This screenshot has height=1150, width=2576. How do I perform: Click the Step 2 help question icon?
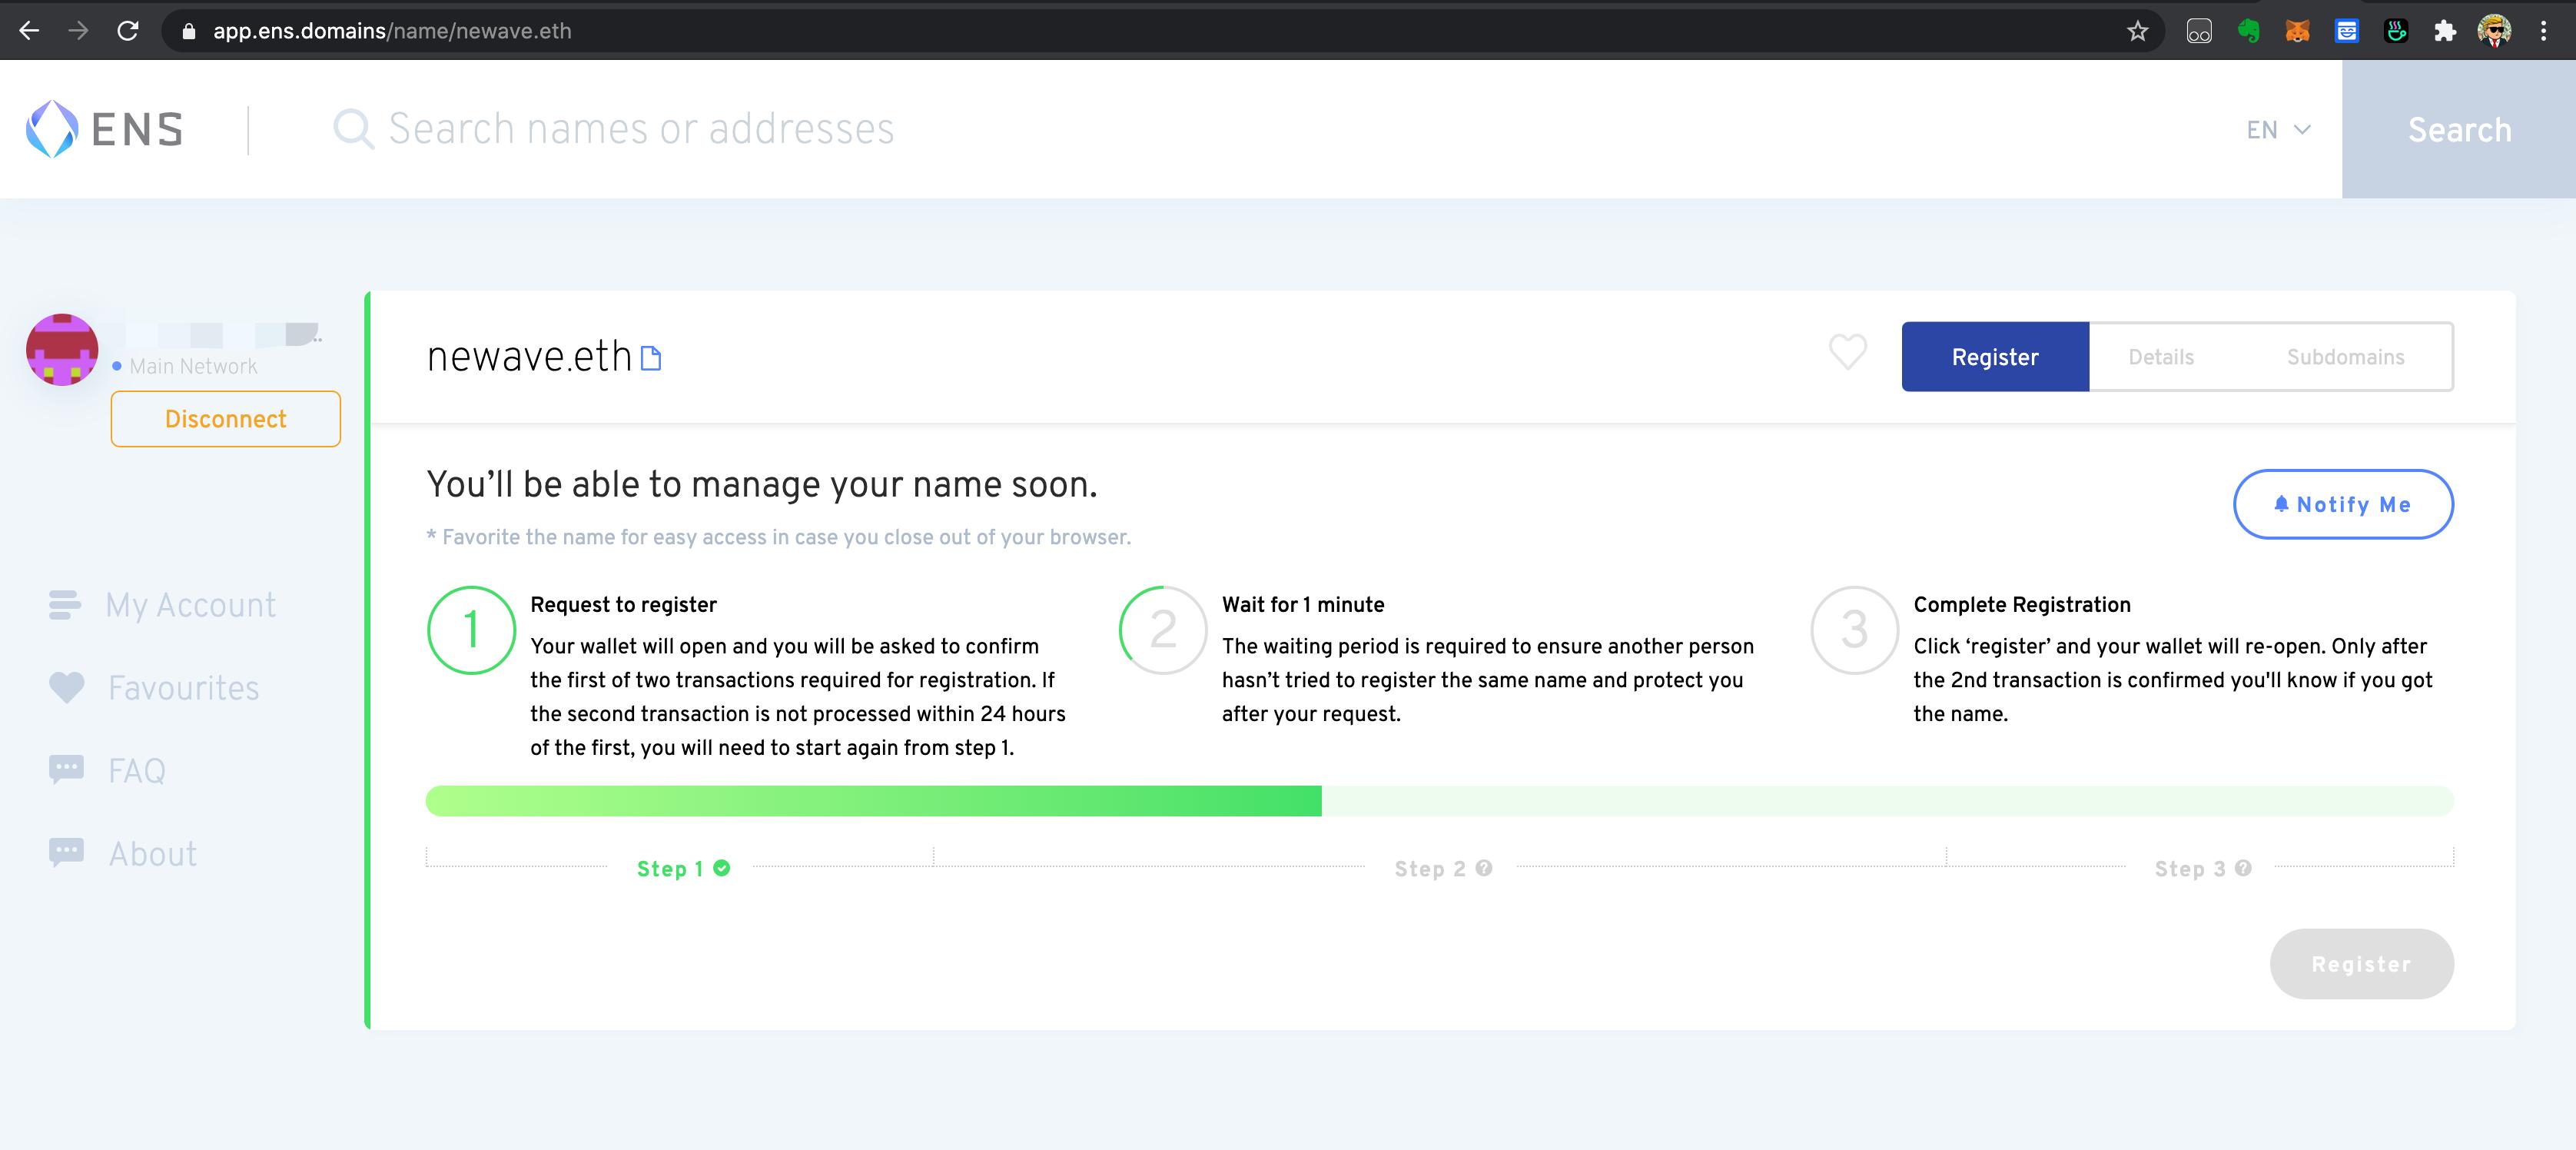coord(1484,868)
